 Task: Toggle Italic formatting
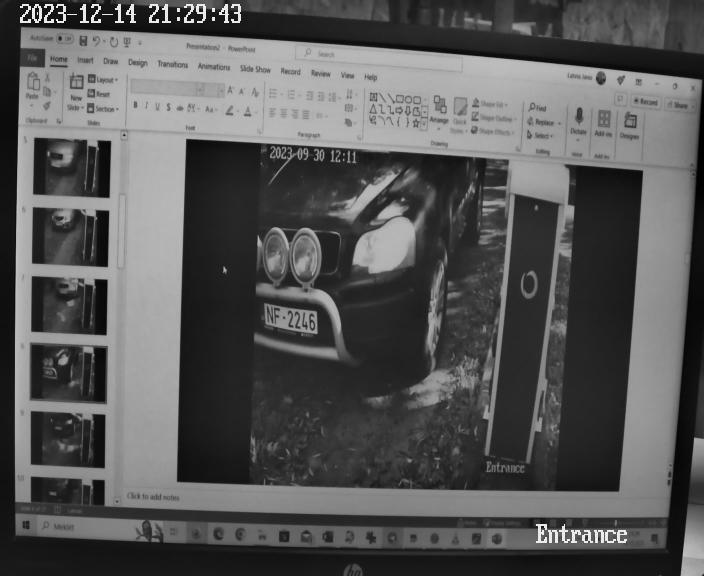146,106
